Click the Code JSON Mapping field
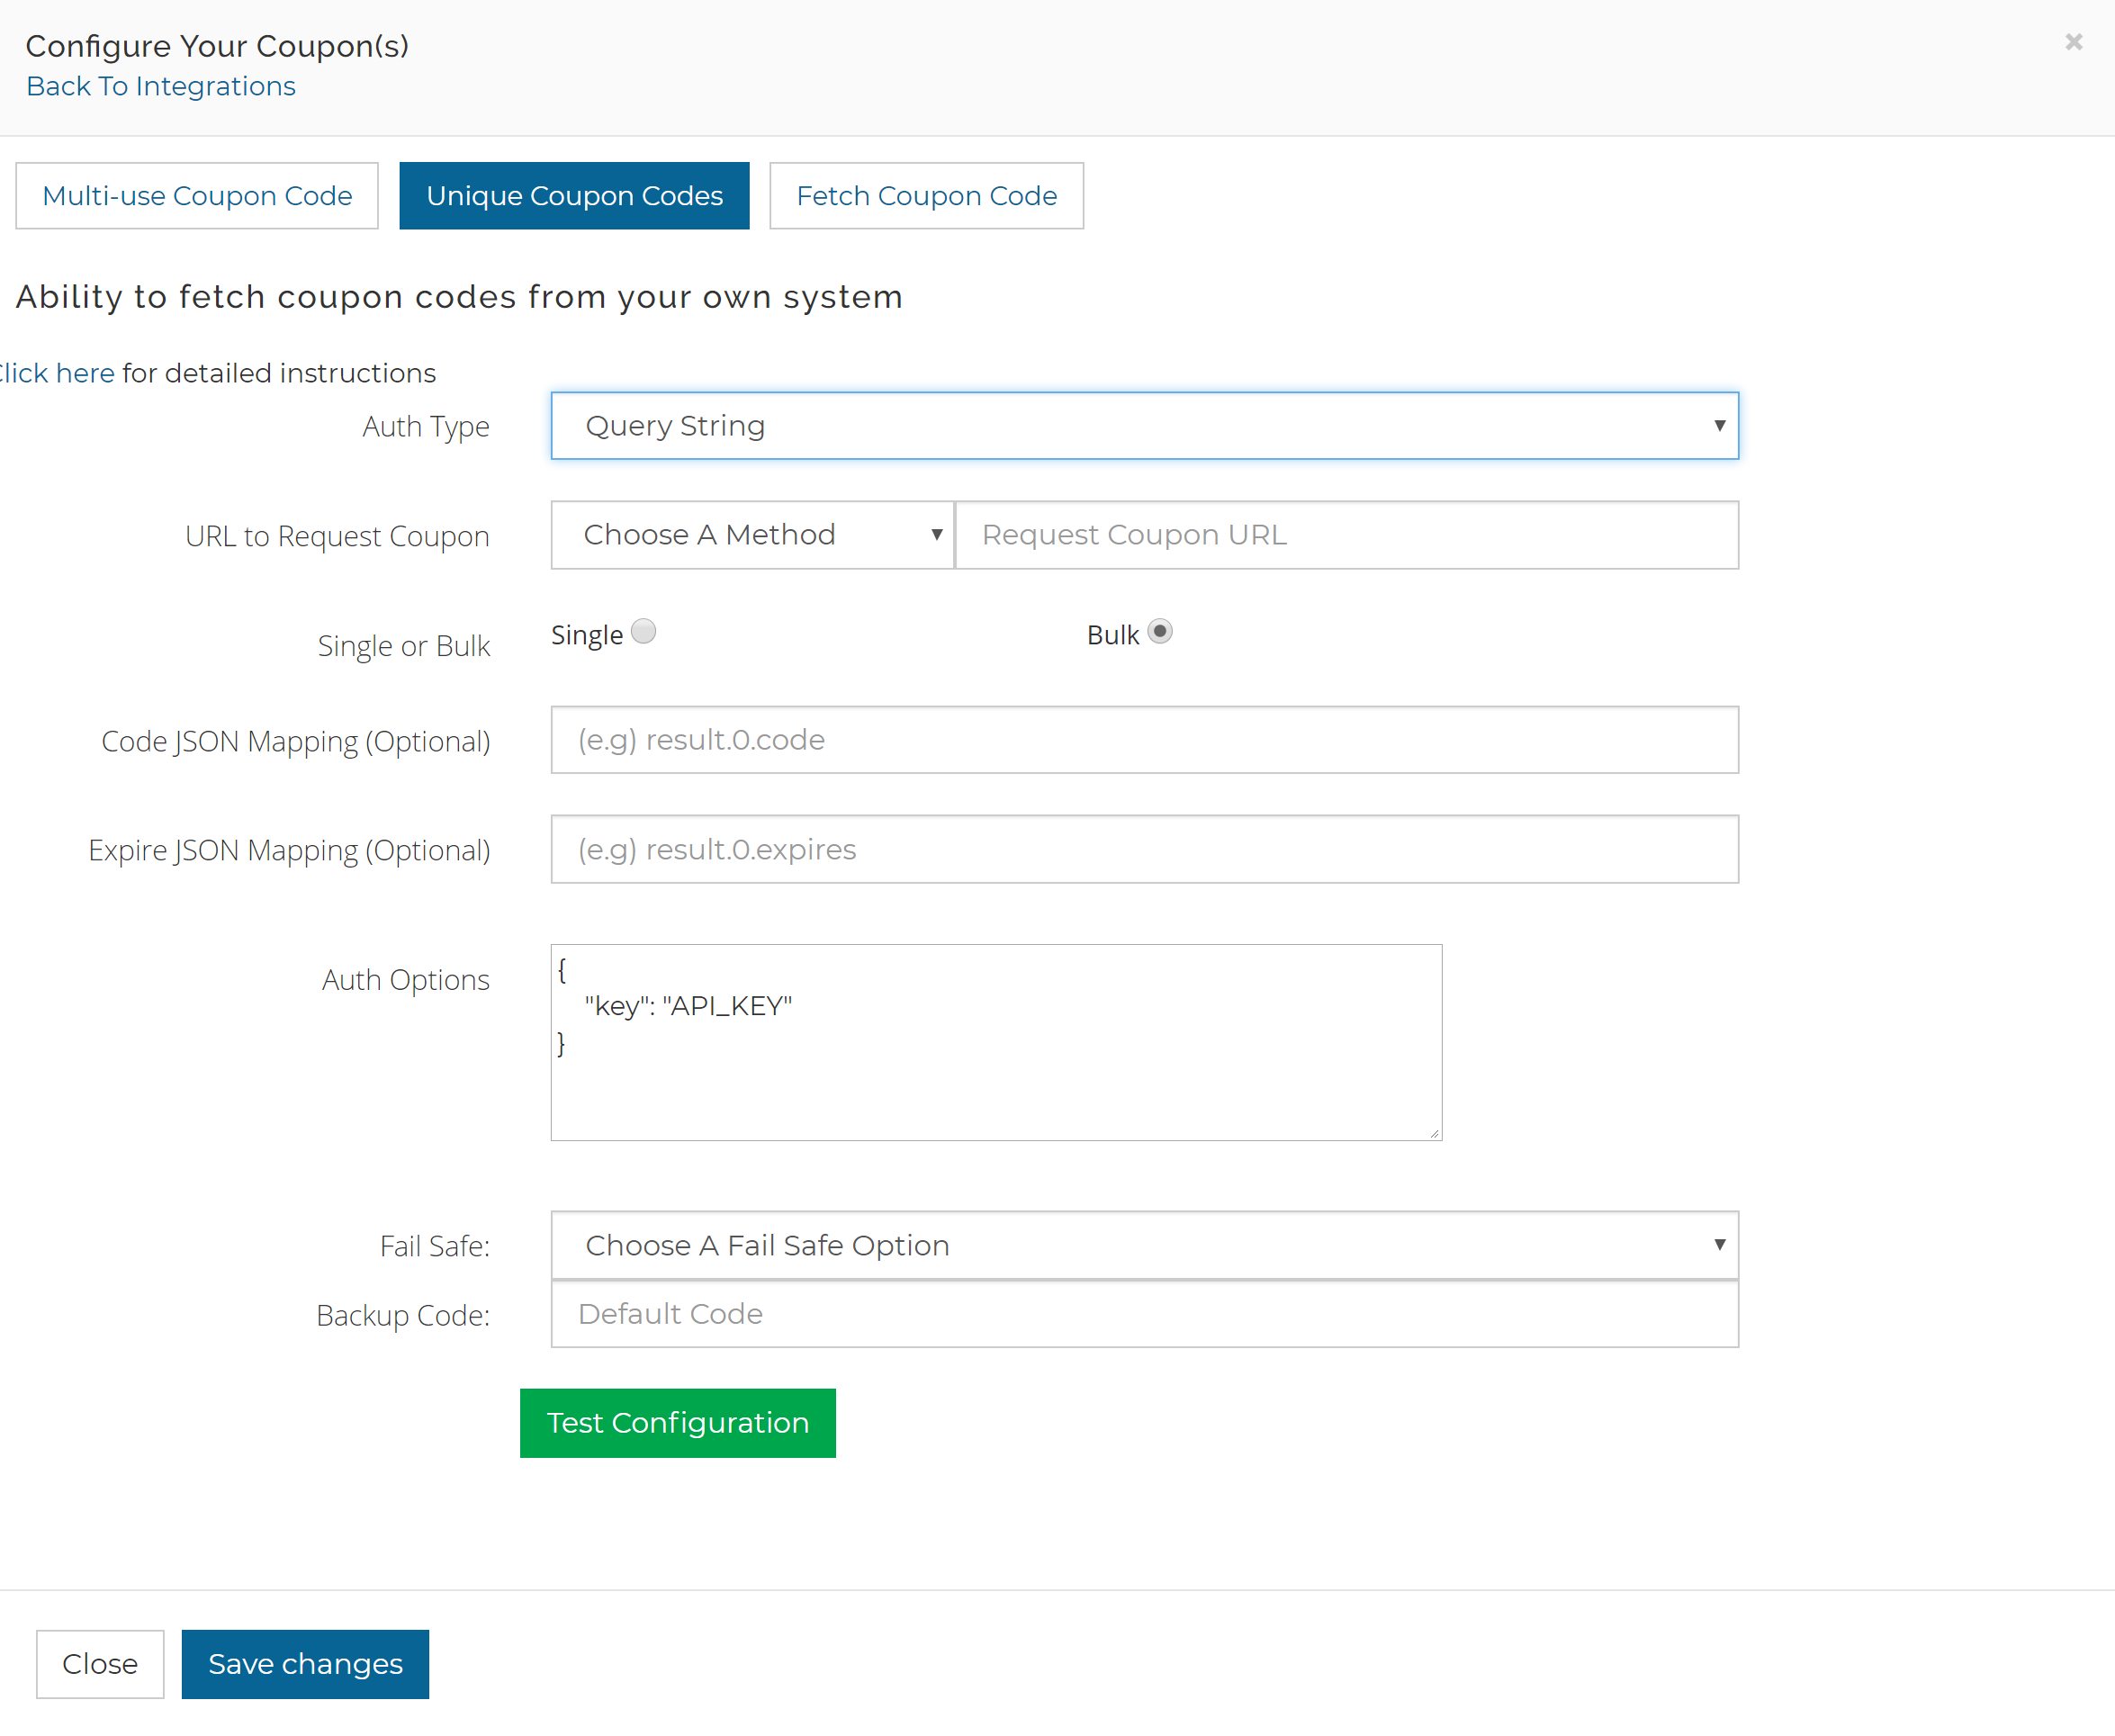 click(1144, 739)
